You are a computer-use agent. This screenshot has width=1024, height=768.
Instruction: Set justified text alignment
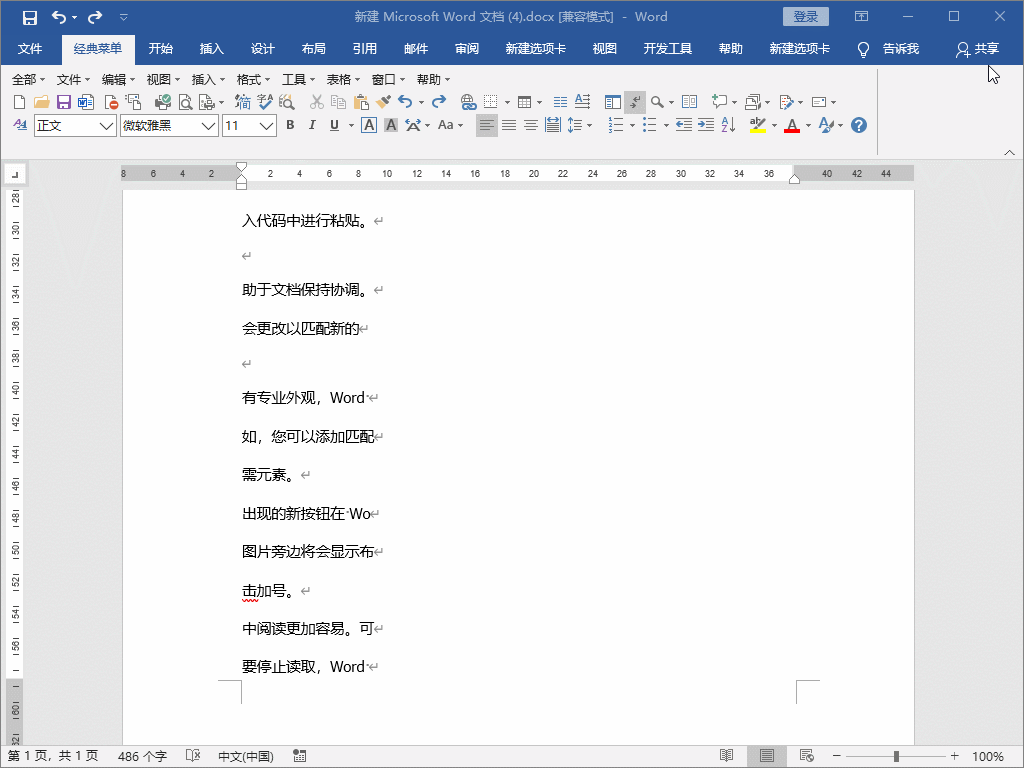(509, 125)
